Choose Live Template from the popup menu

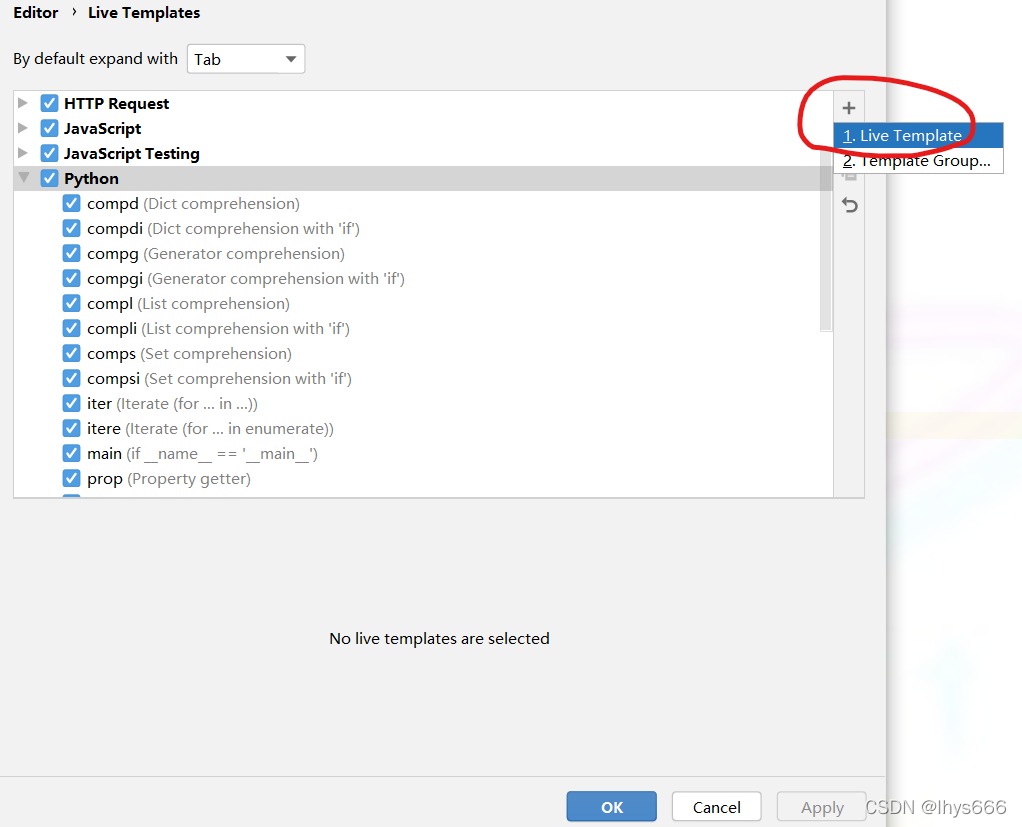click(918, 136)
